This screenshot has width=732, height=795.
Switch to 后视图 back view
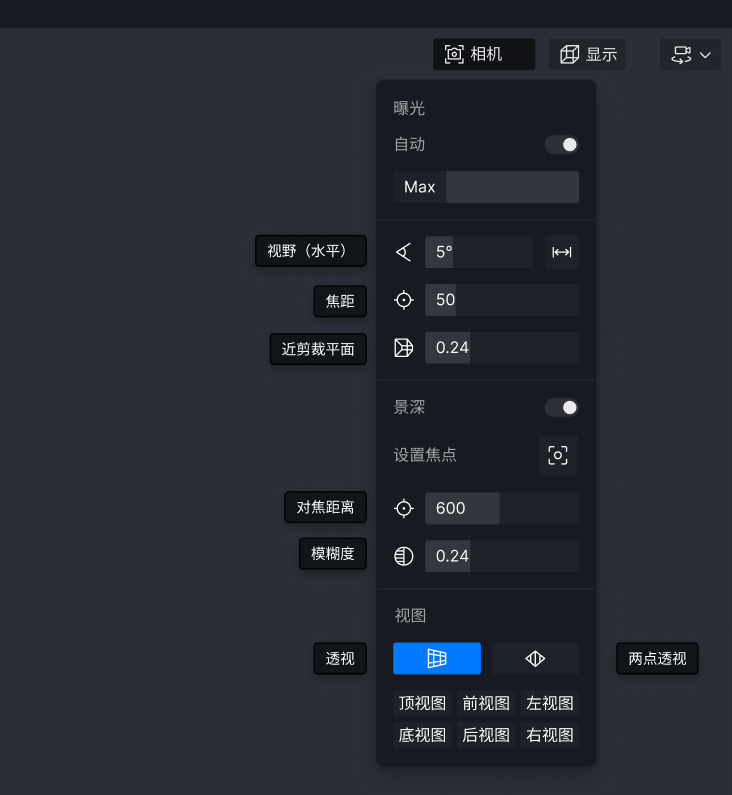click(x=486, y=735)
